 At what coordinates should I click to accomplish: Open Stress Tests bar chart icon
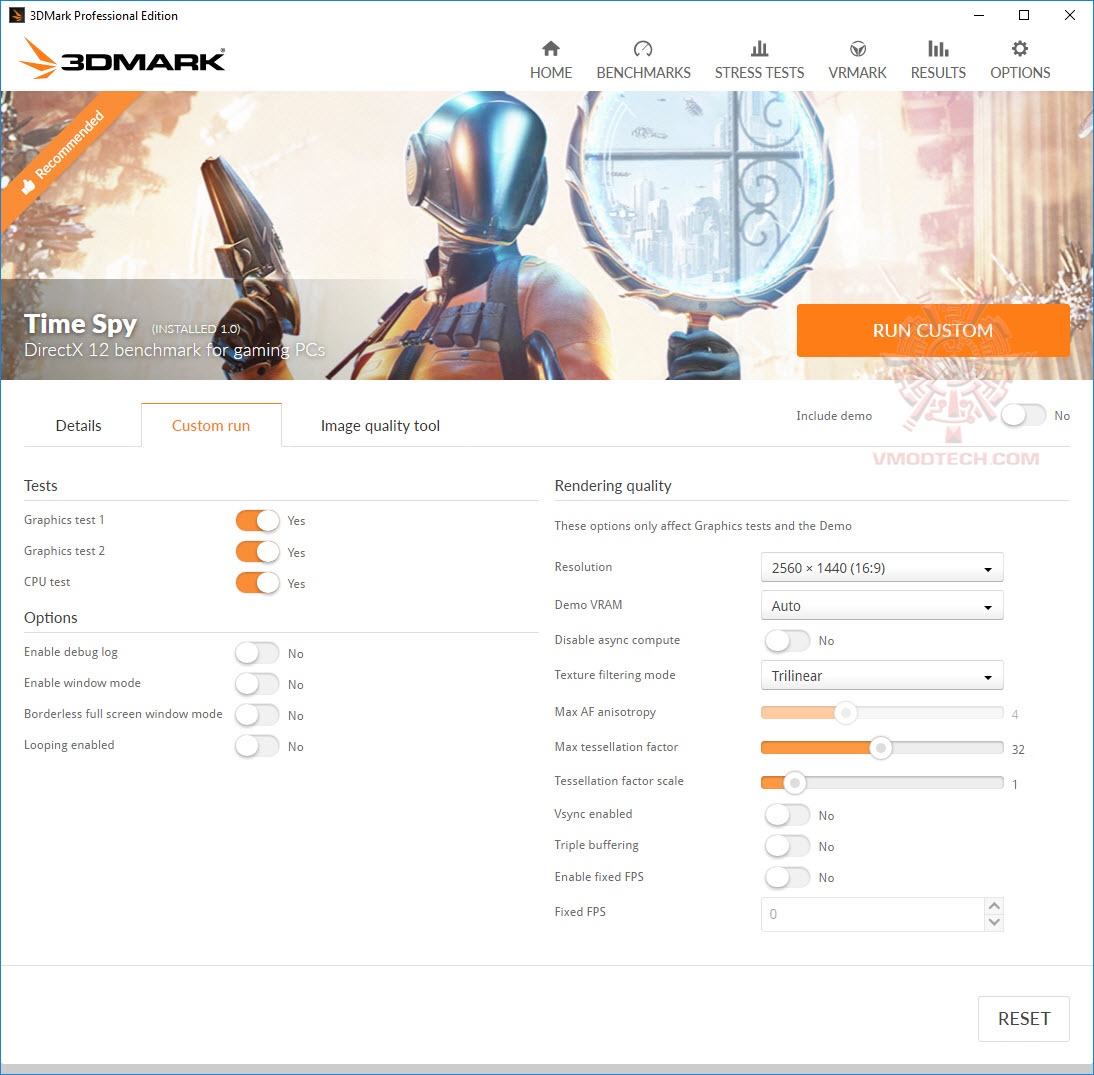[x=759, y=49]
